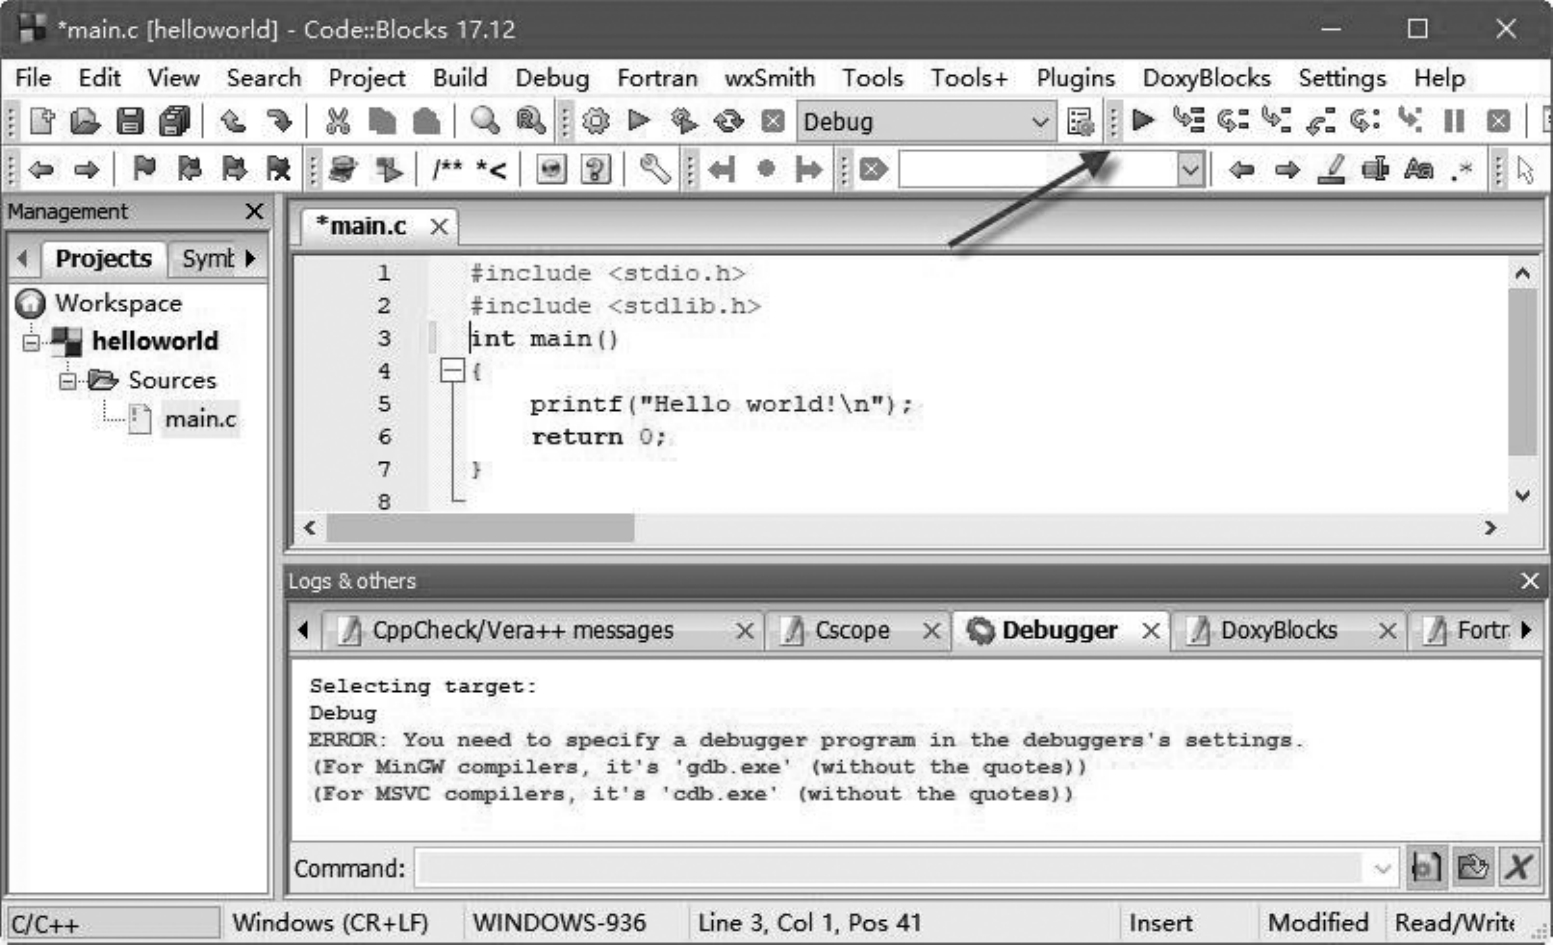Collapse the helloworld project tree node
1553x945 pixels.
(31, 342)
